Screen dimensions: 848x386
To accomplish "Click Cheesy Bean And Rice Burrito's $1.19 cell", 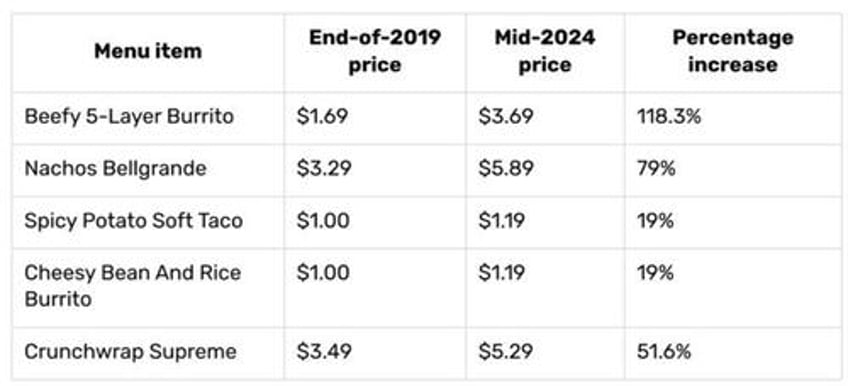I will (545, 287).
